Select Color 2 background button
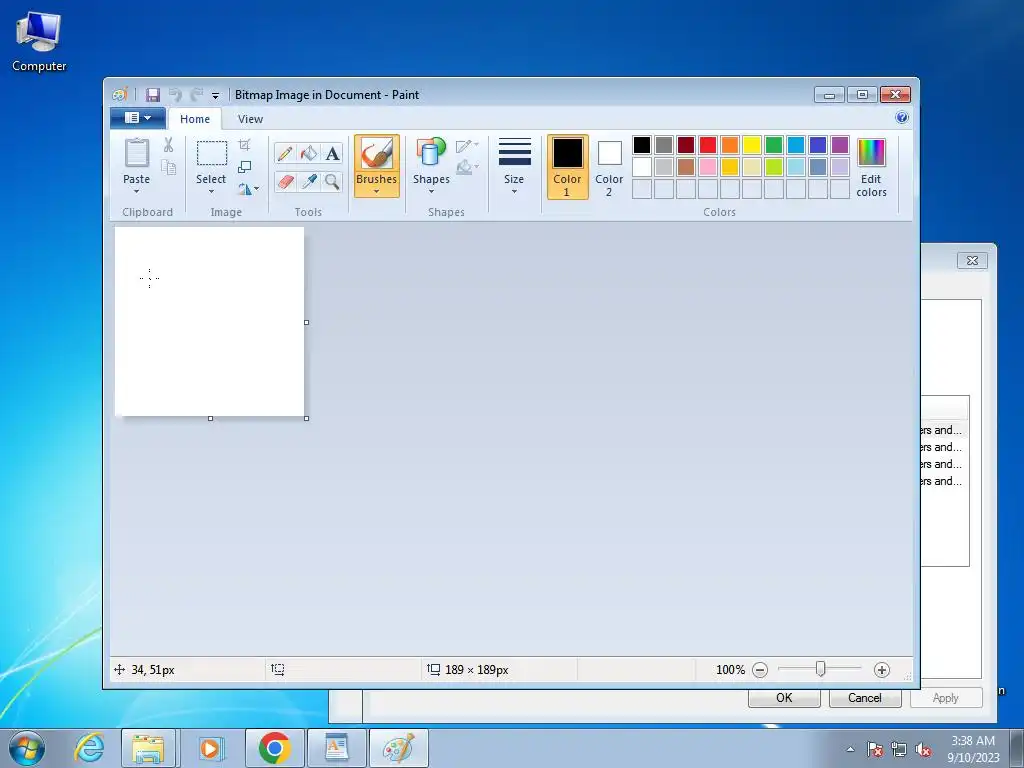The height and width of the screenshot is (768, 1024). [x=609, y=167]
